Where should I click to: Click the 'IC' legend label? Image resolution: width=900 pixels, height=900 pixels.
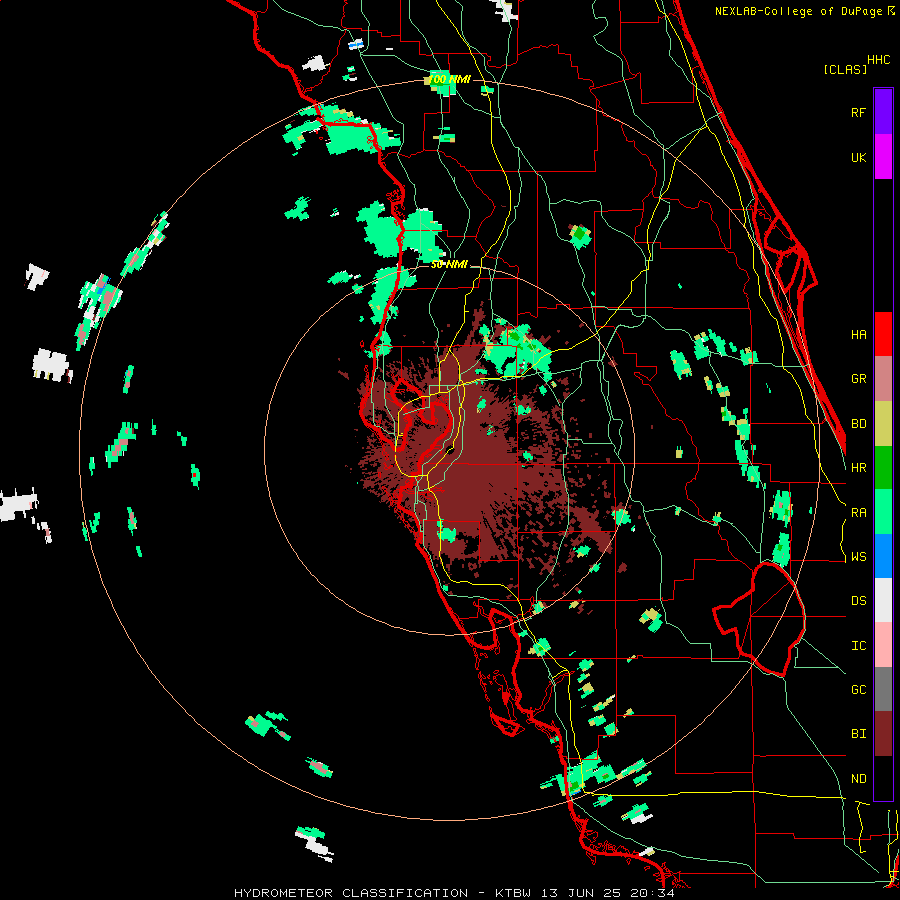pyautogui.click(x=858, y=645)
